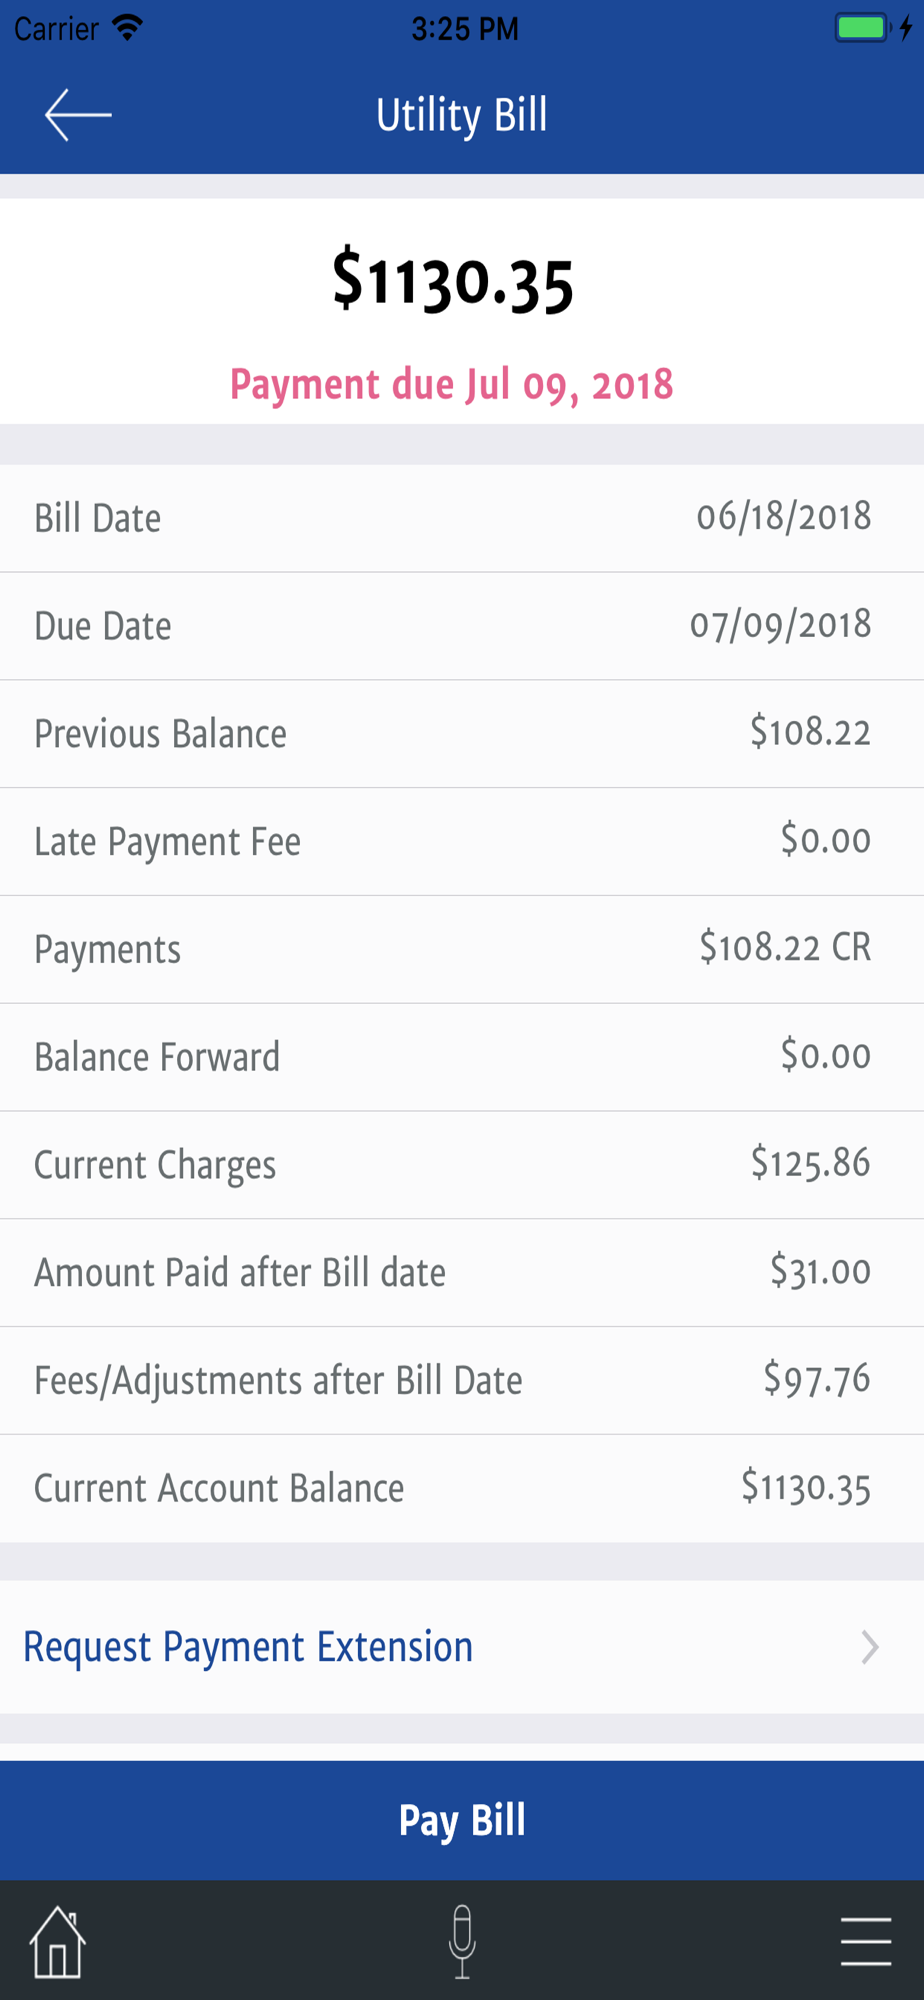Select the Due Date row
Screen dimensions: 924x2000
click(x=462, y=626)
